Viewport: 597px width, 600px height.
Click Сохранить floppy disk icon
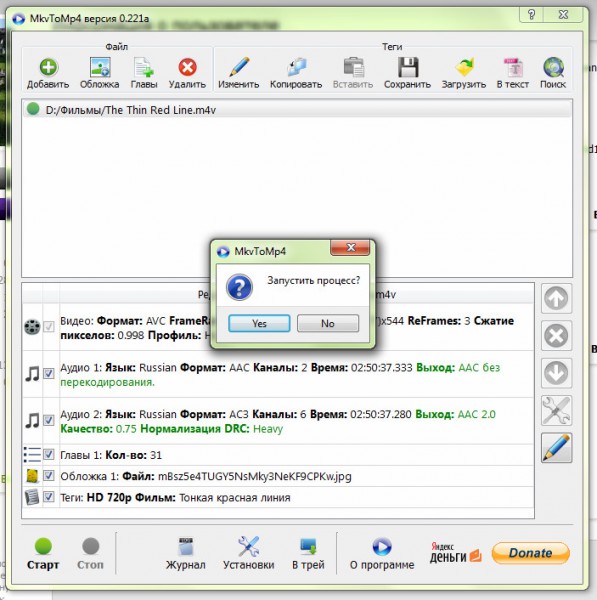pyautogui.click(x=408, y=67)
